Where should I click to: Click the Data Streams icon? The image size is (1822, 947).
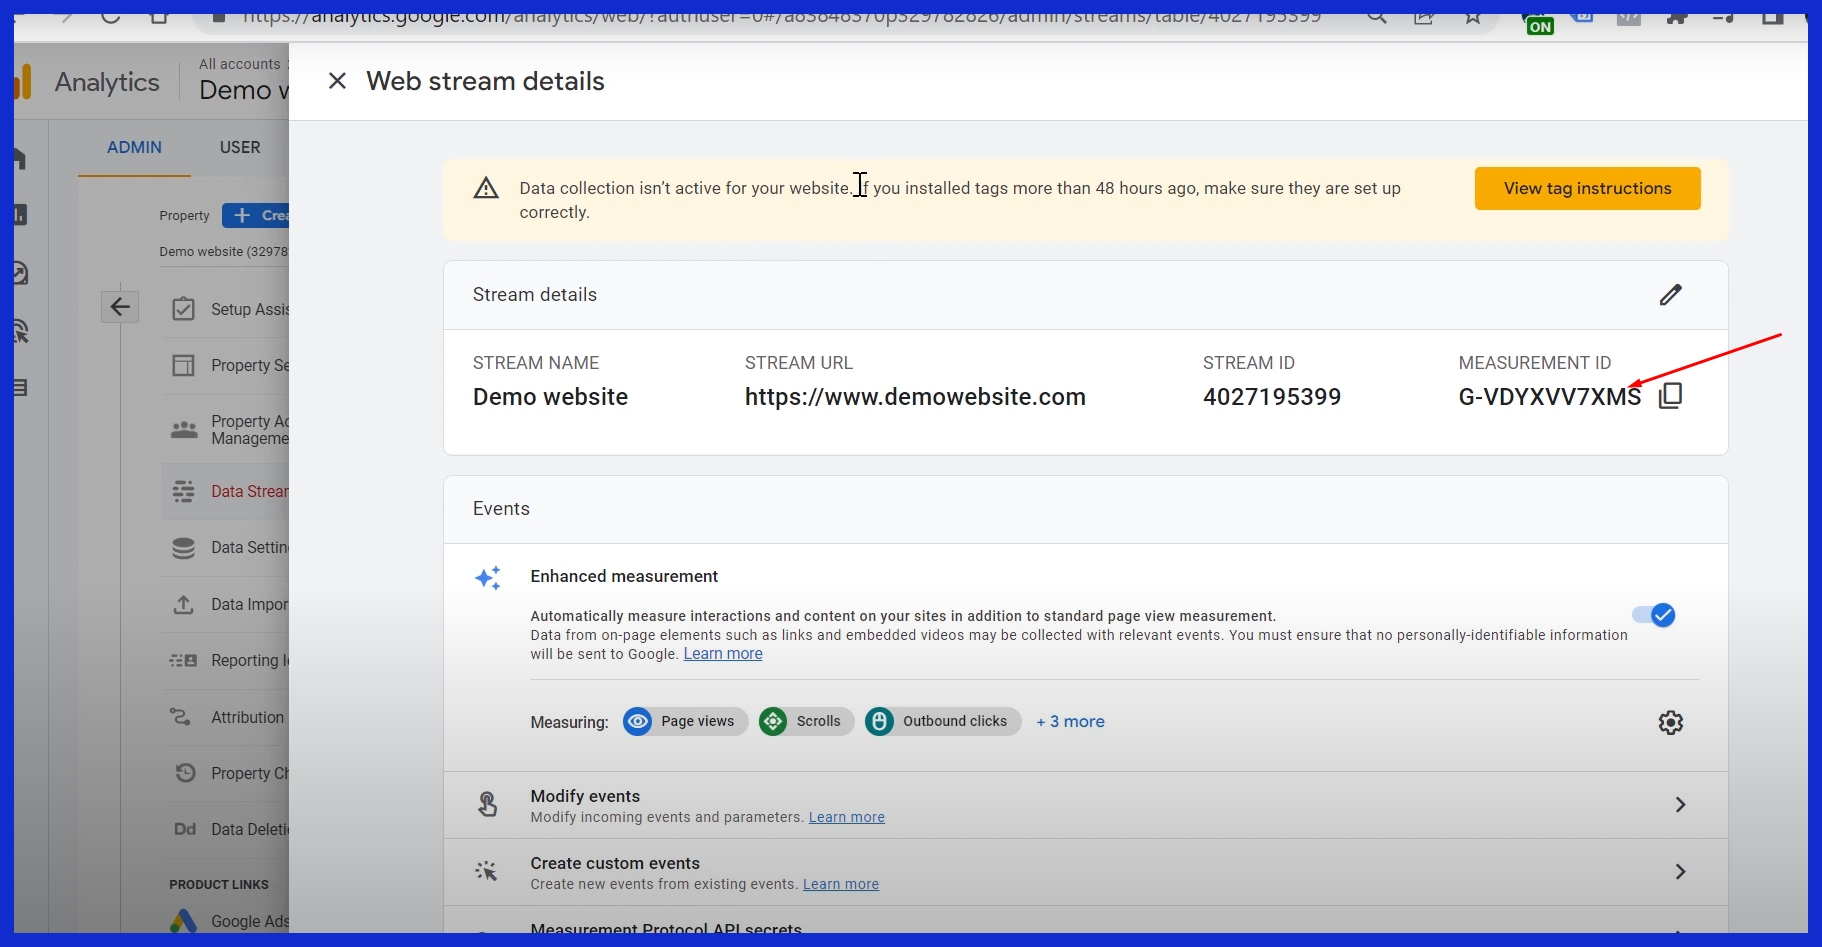tap(183, 491)
